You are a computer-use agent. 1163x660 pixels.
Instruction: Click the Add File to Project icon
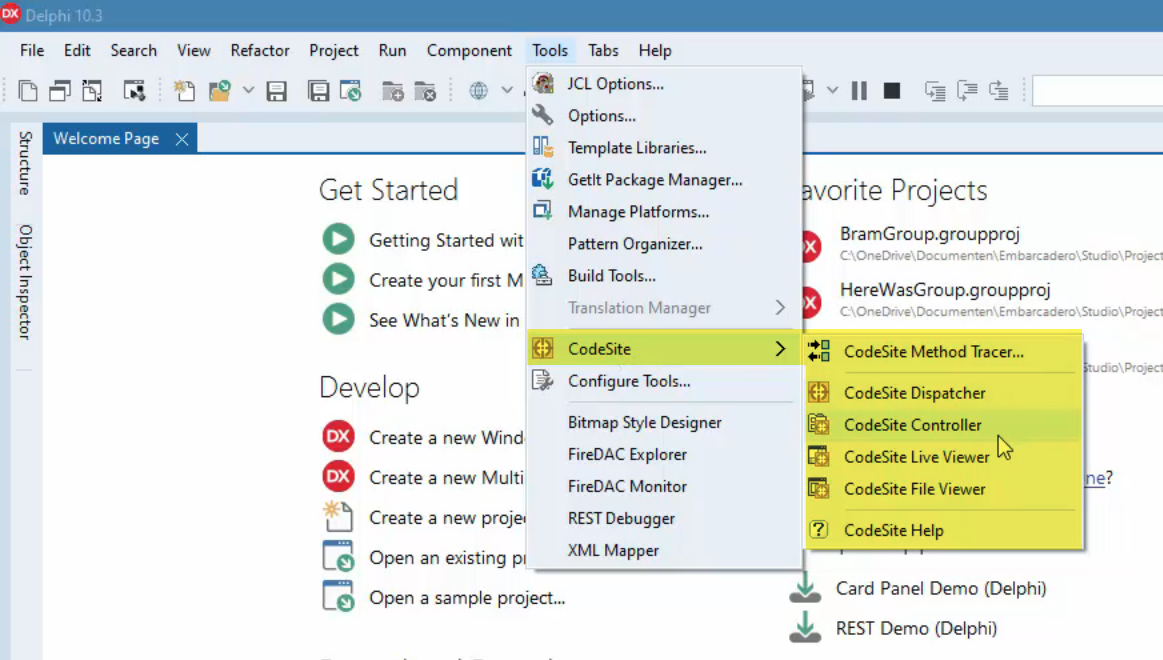click(392, 91)
